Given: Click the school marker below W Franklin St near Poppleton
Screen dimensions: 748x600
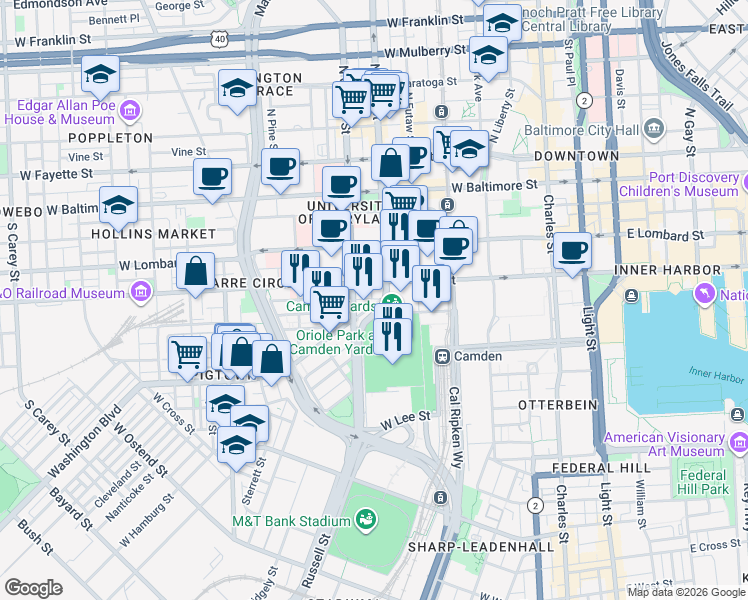Looking at the screenshot, I should click(x=100, y=75).
